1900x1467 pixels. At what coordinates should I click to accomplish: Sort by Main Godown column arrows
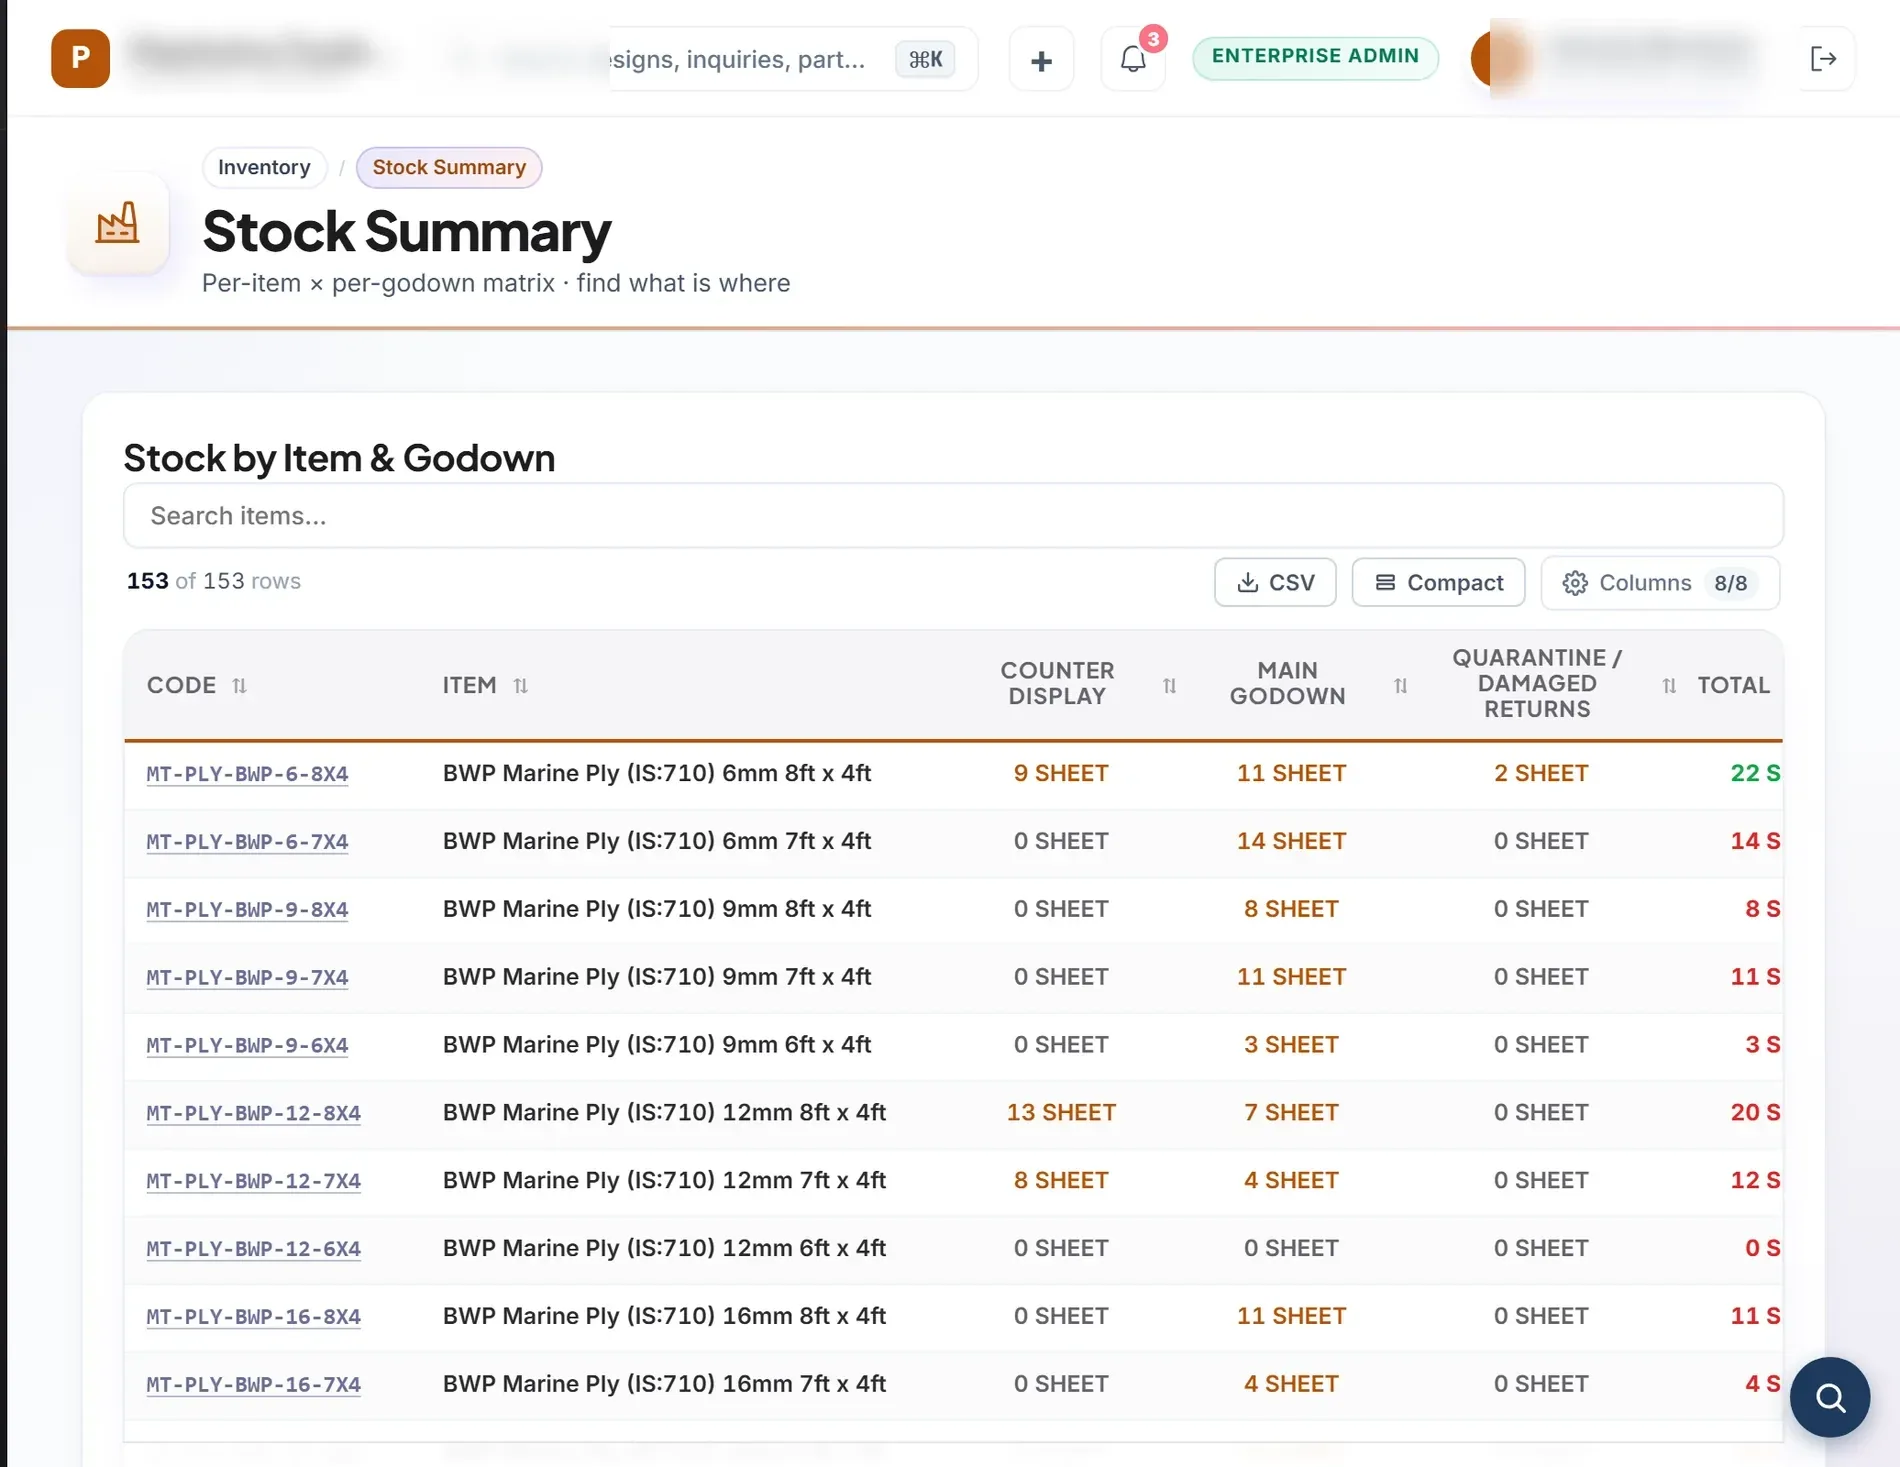pyautogui.click(x=1400, y=686)
